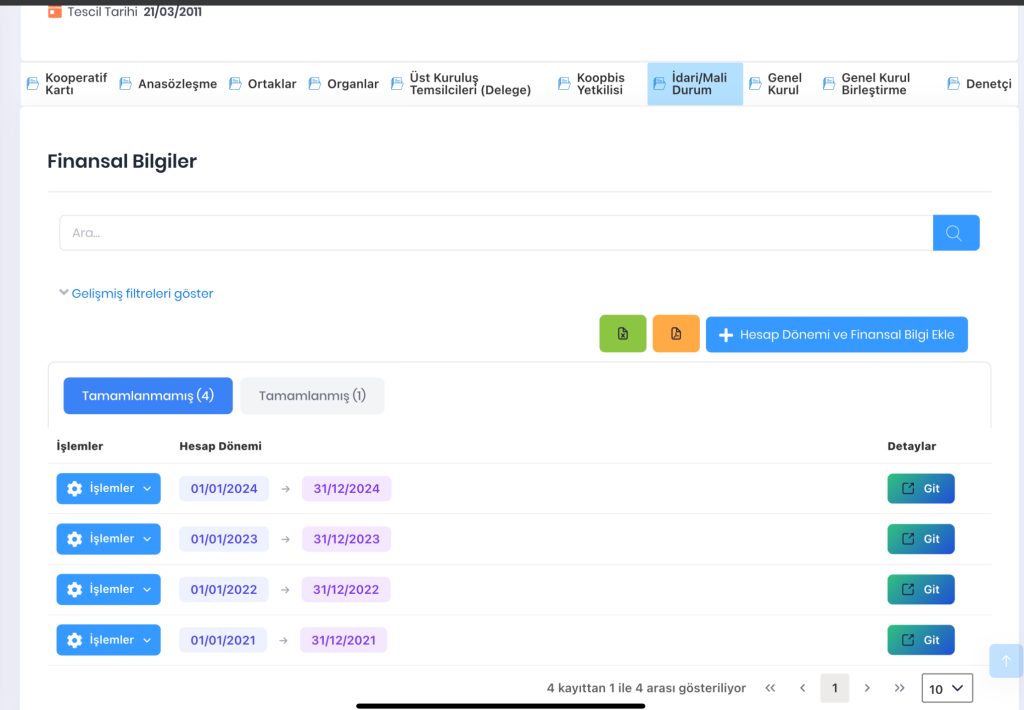Screen dimensions: 1024x710
Task: Go to next page arrow
Action: [x=867, y=688]
